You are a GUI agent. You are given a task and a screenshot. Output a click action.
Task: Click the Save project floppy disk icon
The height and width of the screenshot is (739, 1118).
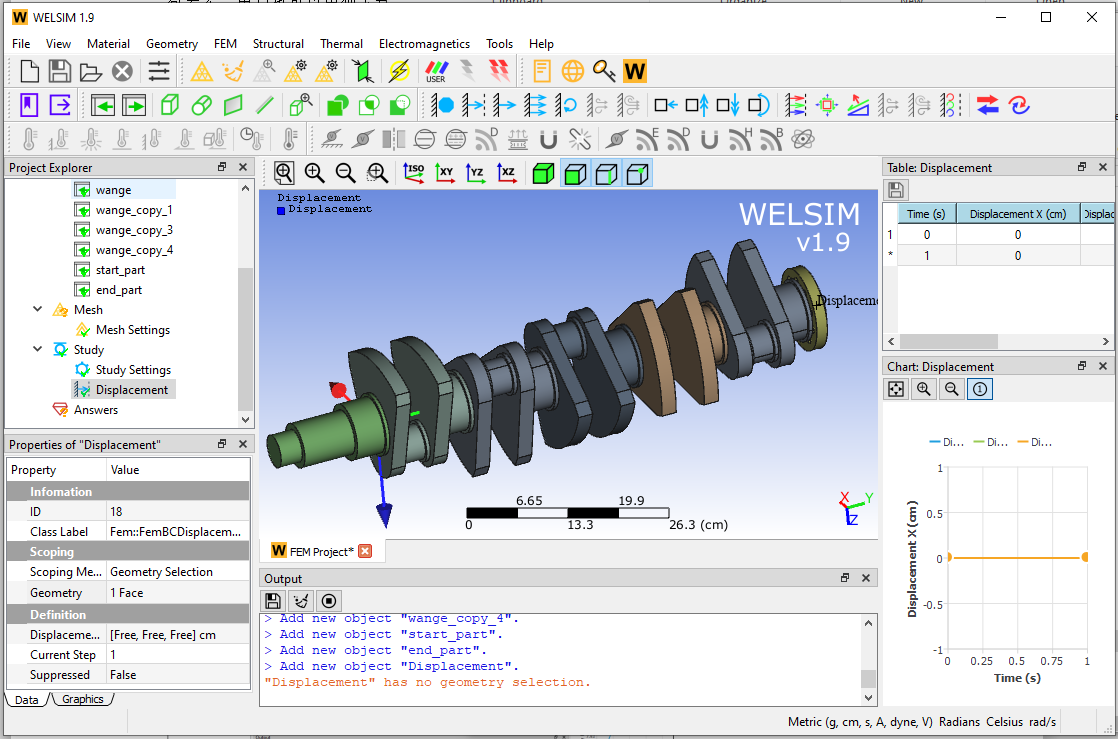point(60,71)
